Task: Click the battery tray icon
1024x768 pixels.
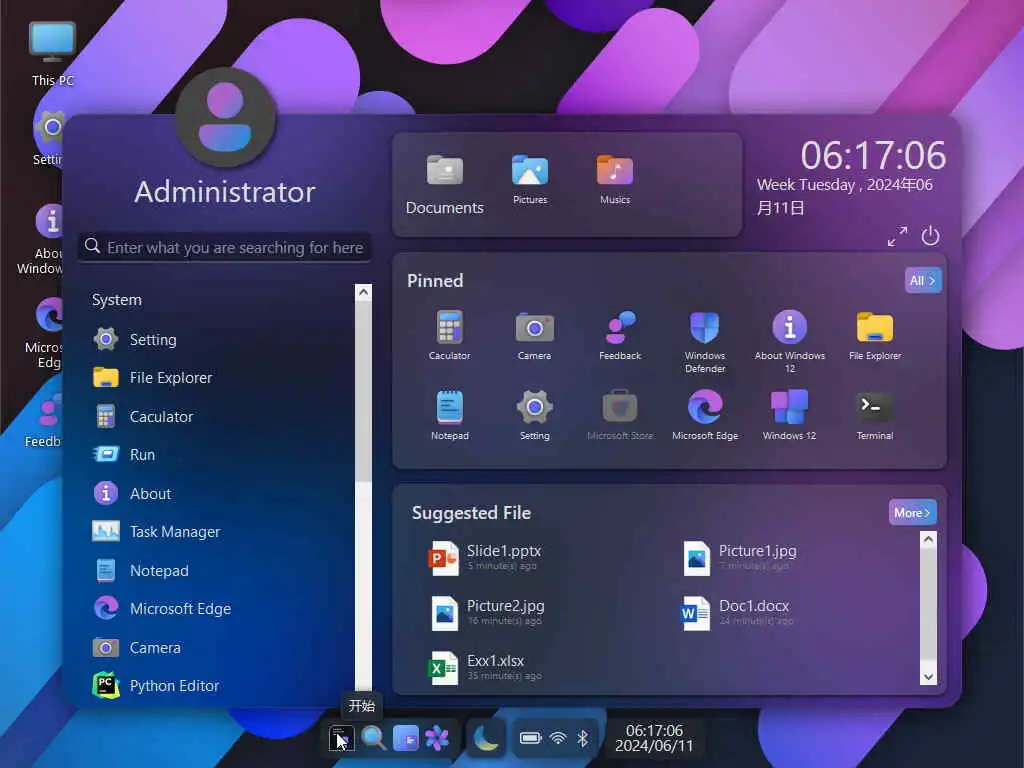Action: pyautogui.click(x=530, y=738)
